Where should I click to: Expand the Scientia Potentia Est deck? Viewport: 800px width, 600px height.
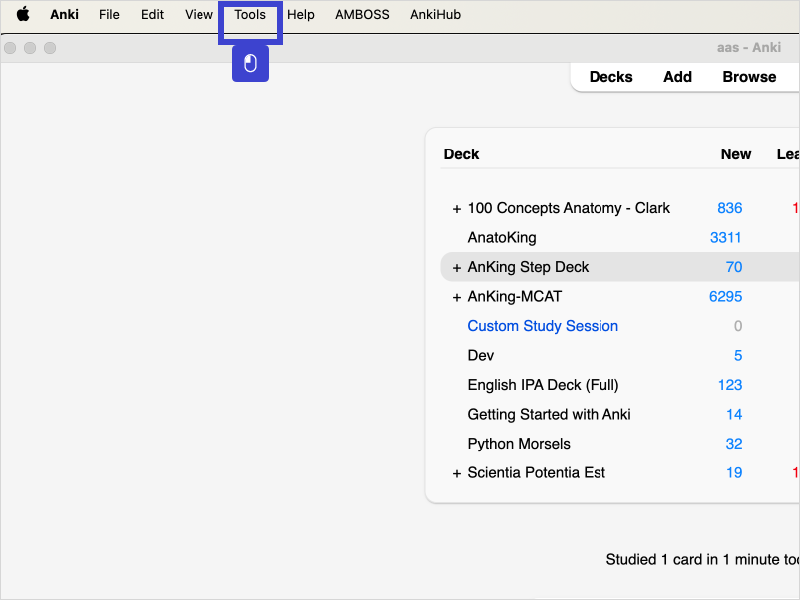tap(457, 473)
